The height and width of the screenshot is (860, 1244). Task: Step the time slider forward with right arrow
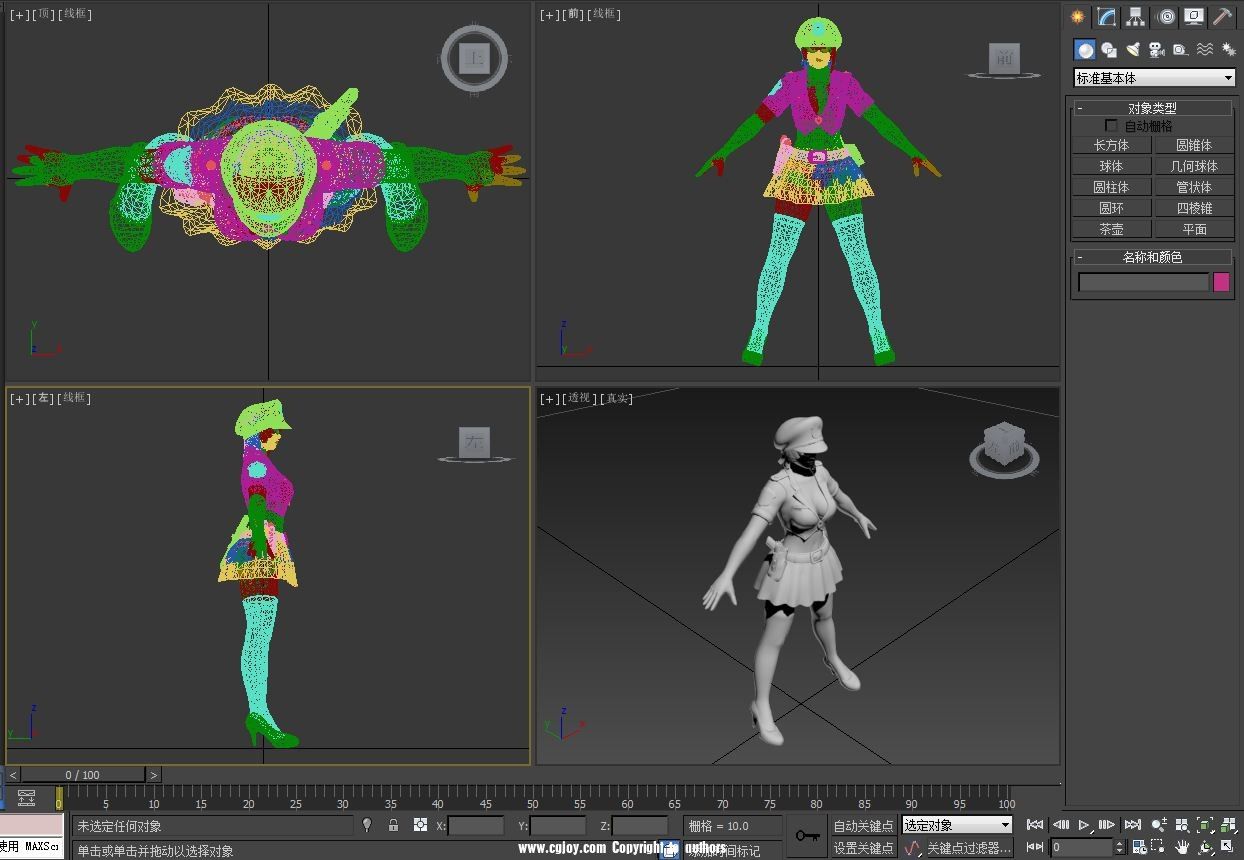click(x=153, y=775)
